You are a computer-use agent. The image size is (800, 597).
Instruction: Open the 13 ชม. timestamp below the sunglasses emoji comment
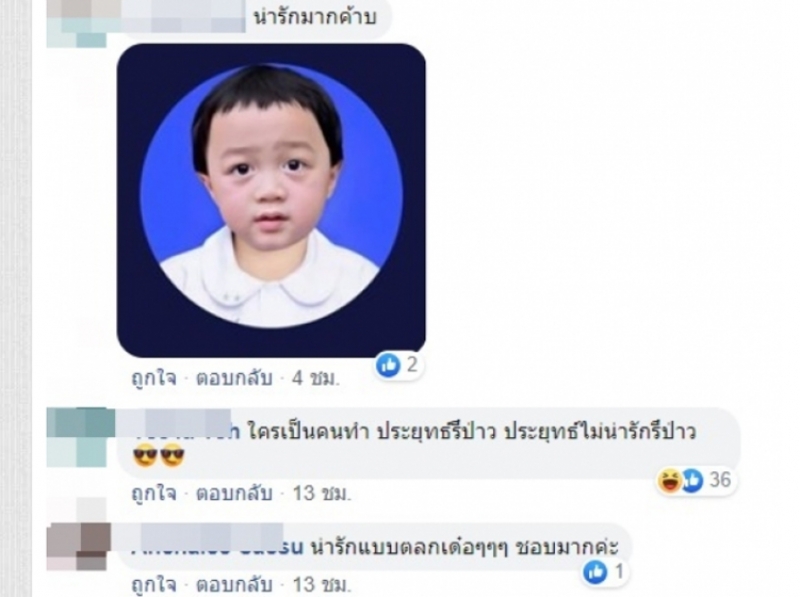point(321,493)
